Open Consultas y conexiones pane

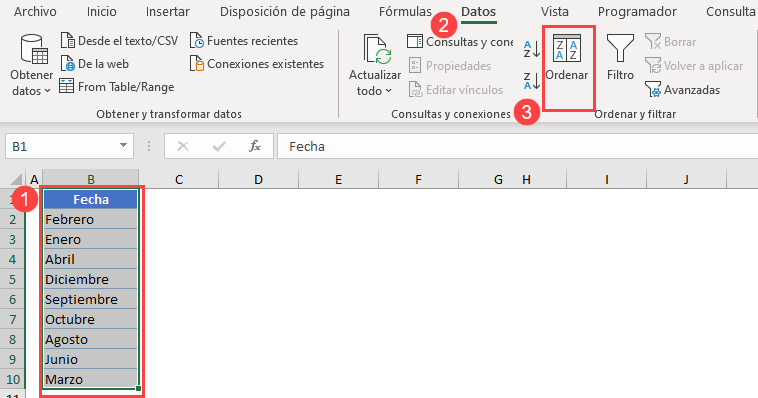click(x=460, y=42)
